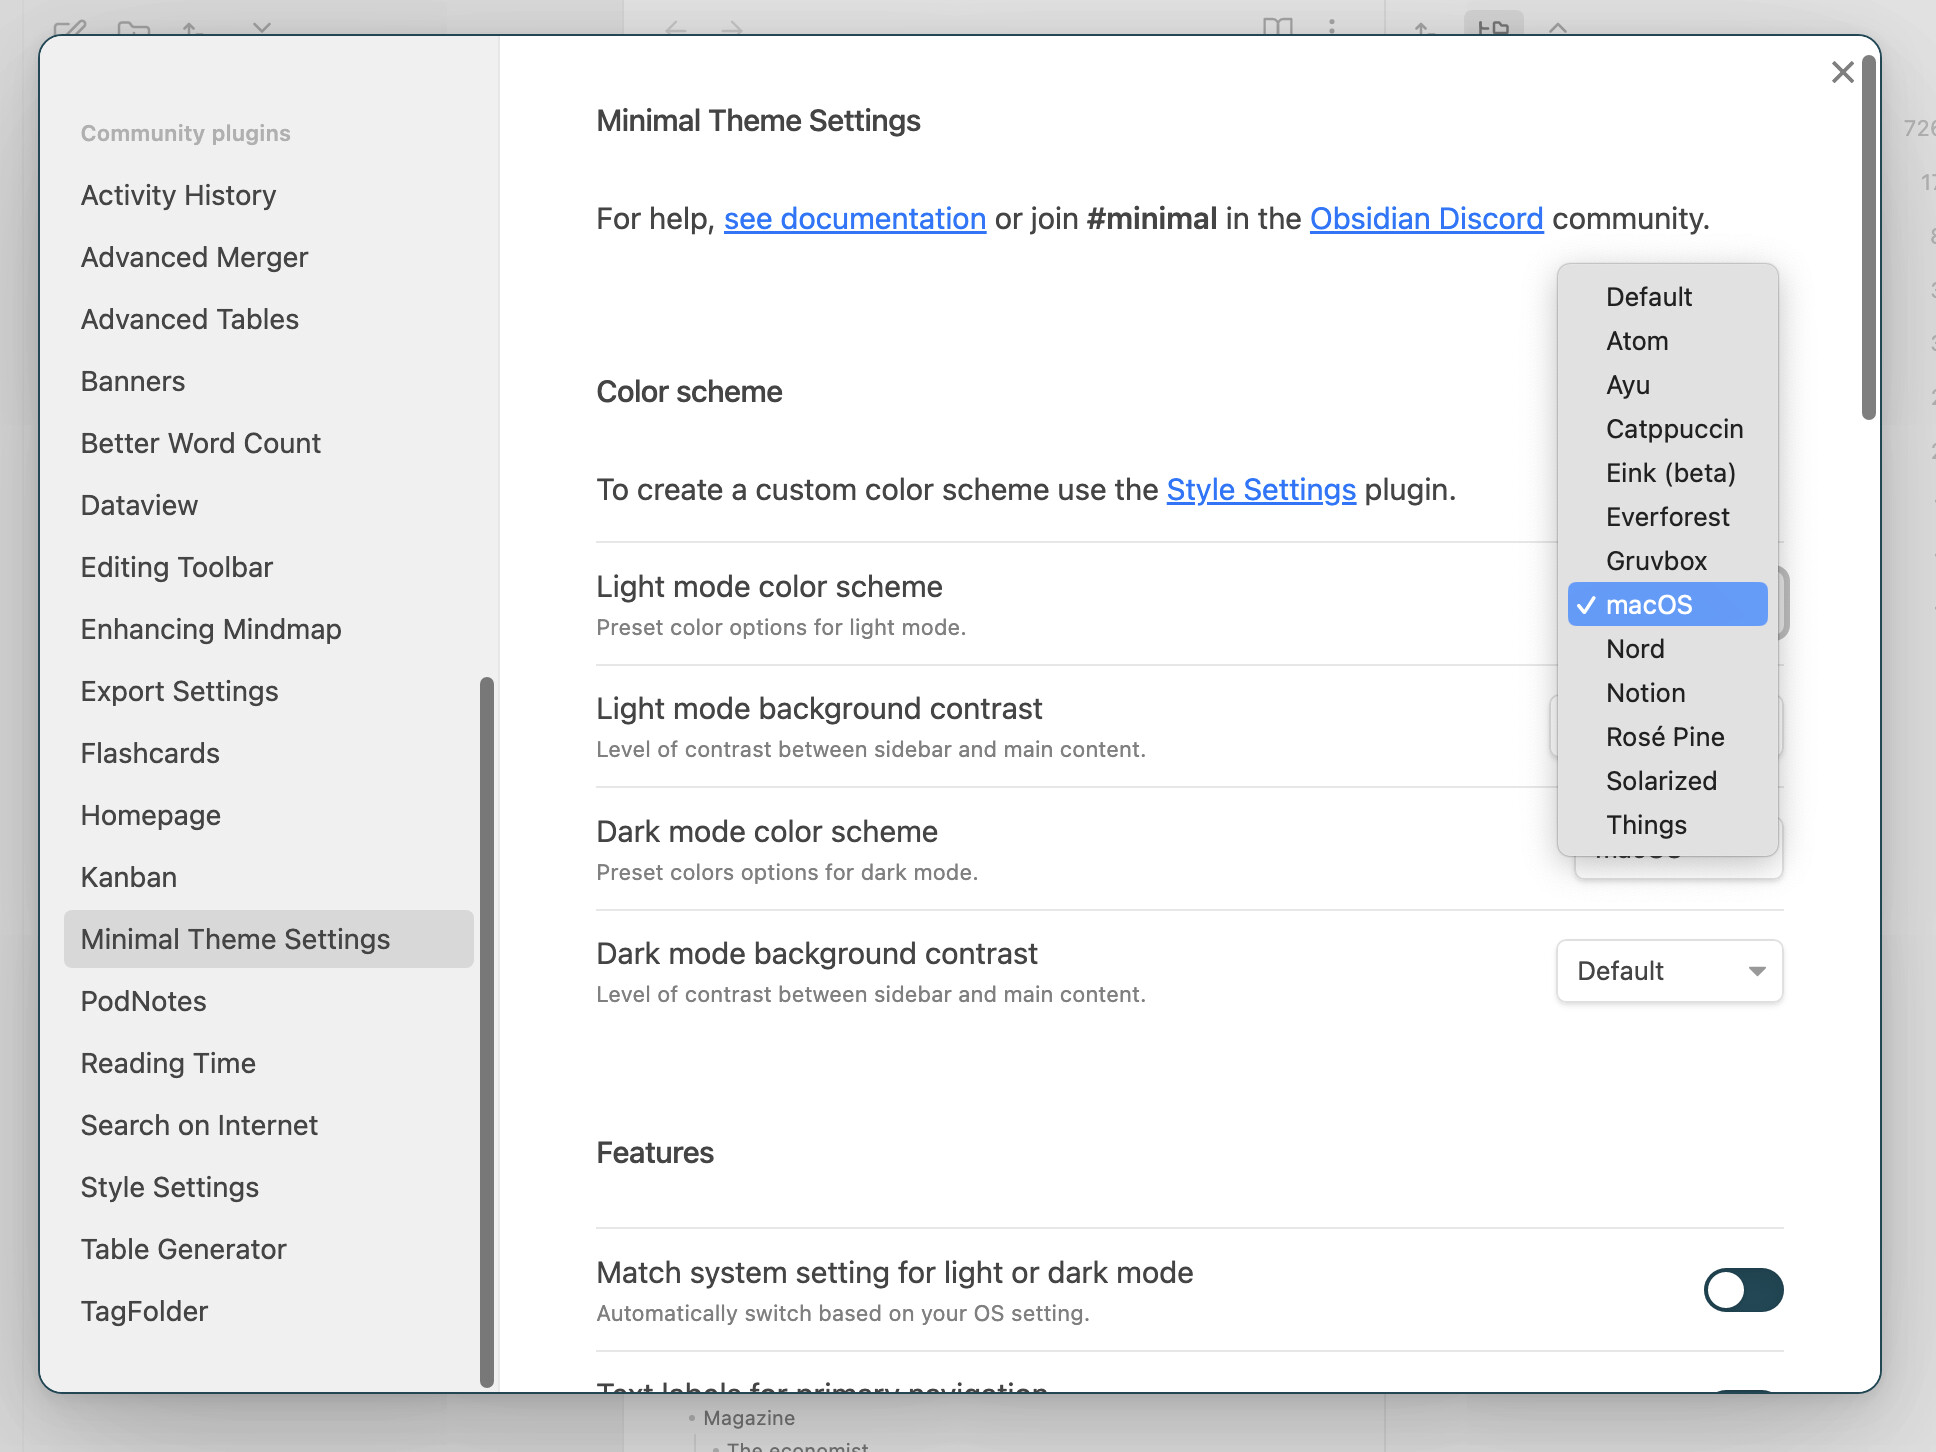Switch scheme to Solarized
1936x1452 pixels.
click(1668, 781)
